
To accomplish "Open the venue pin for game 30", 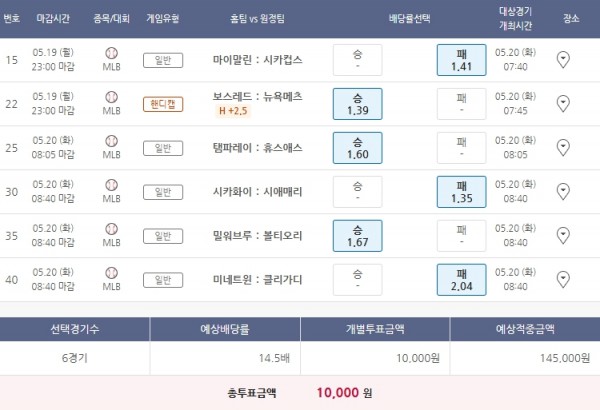I will (x=563, y=192).
